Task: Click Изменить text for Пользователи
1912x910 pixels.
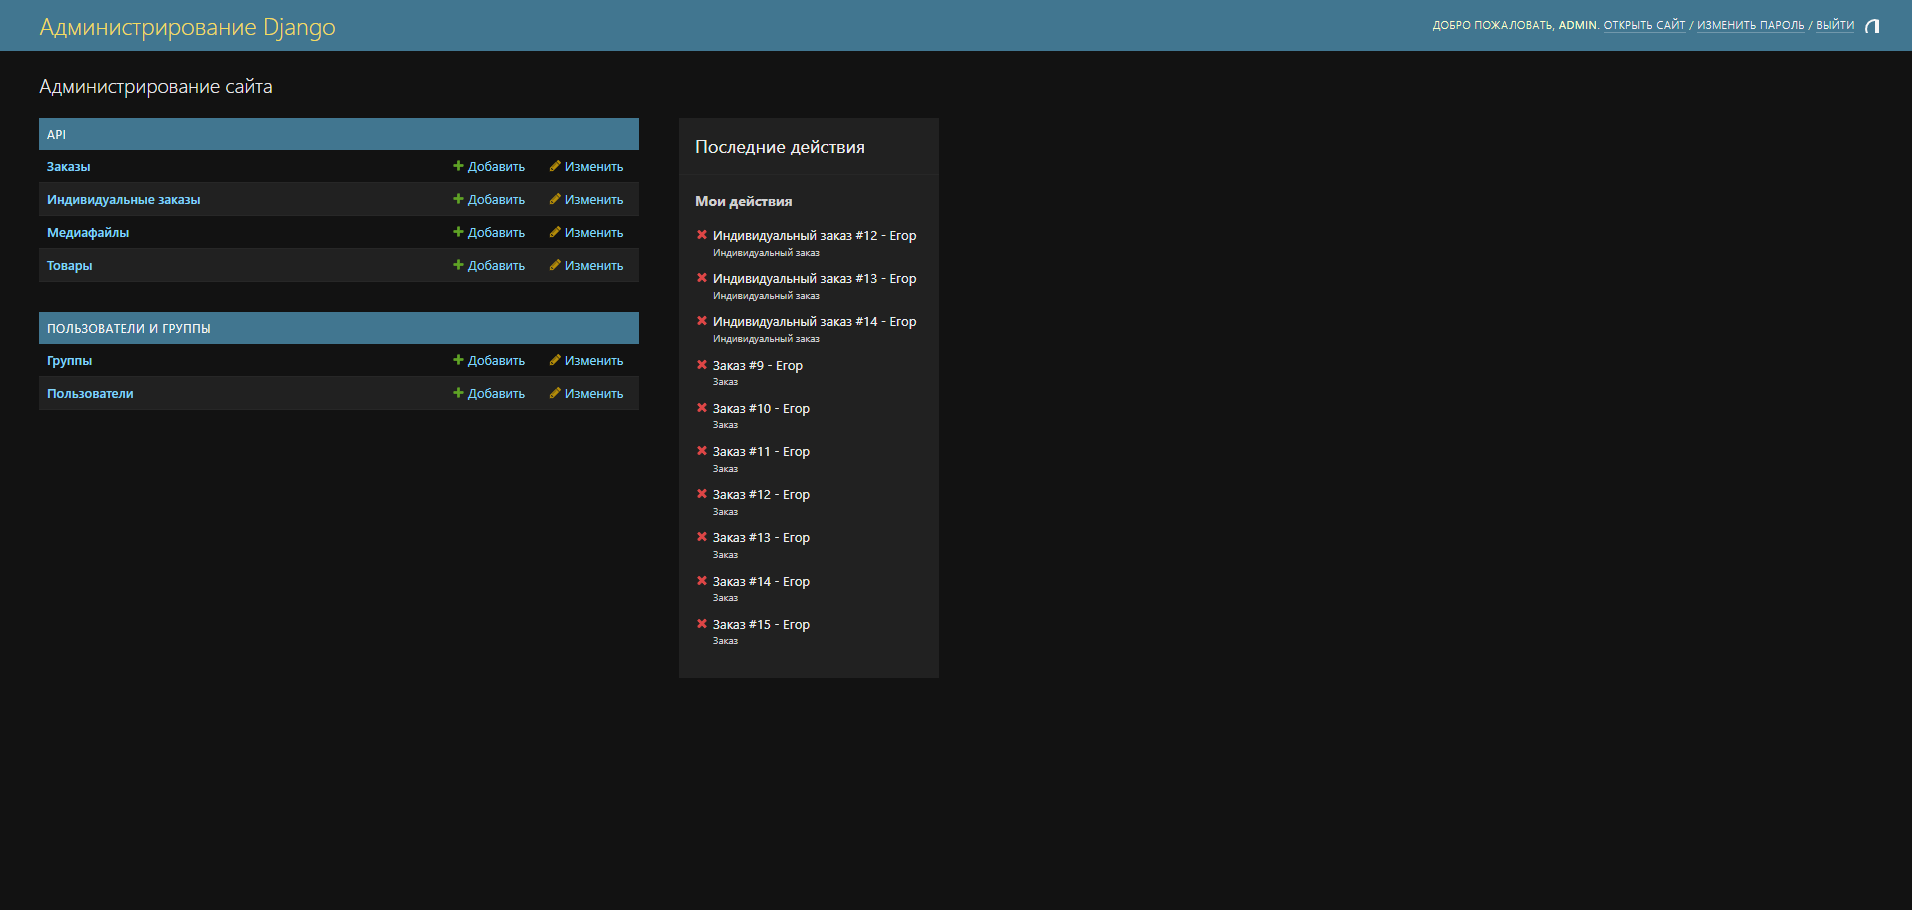Action: tap(594, 394)
